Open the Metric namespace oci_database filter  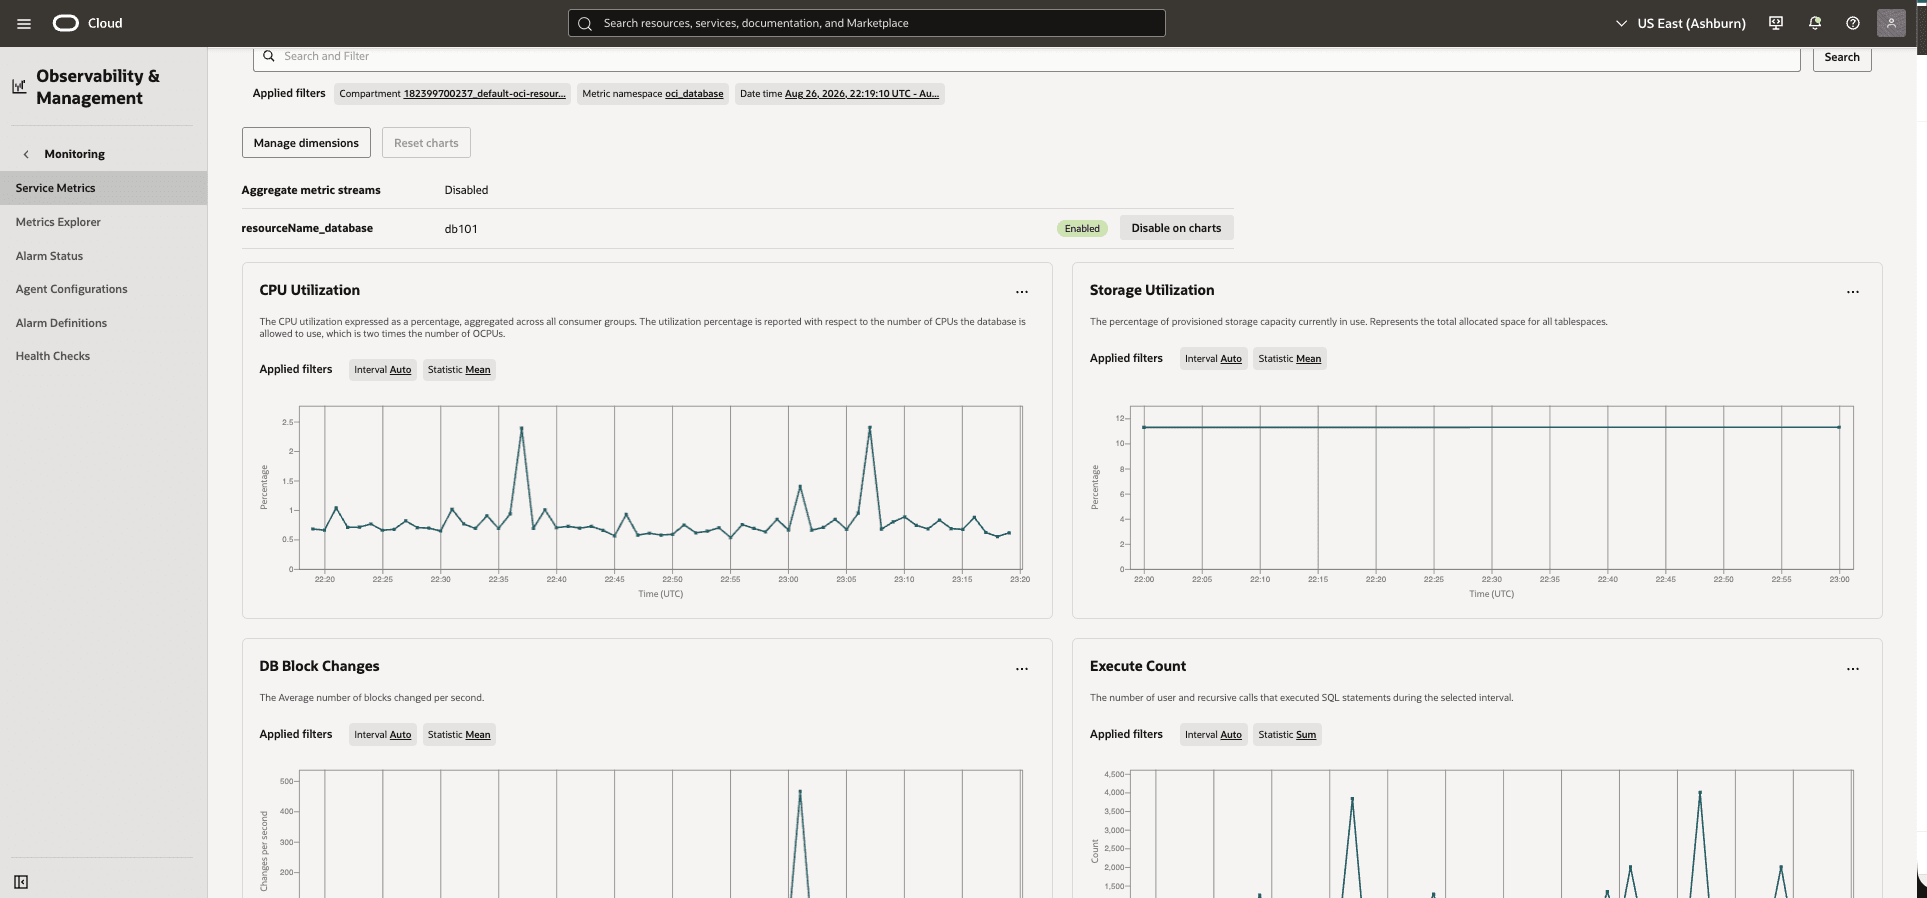[x=653, y=94]
